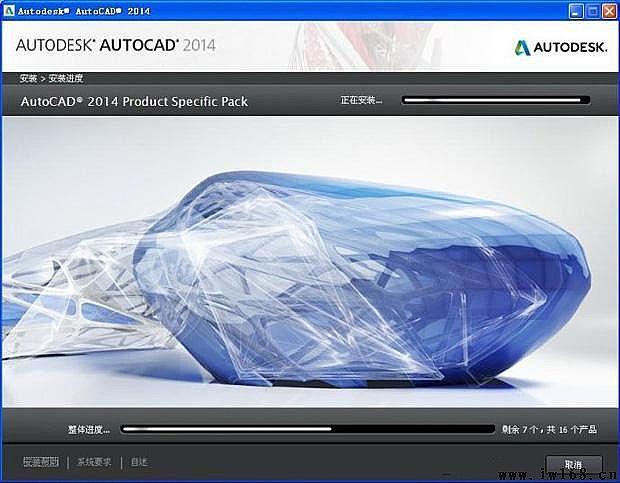620x483 pixels.
Task: Close the installer with the red X
Action: 607,11
